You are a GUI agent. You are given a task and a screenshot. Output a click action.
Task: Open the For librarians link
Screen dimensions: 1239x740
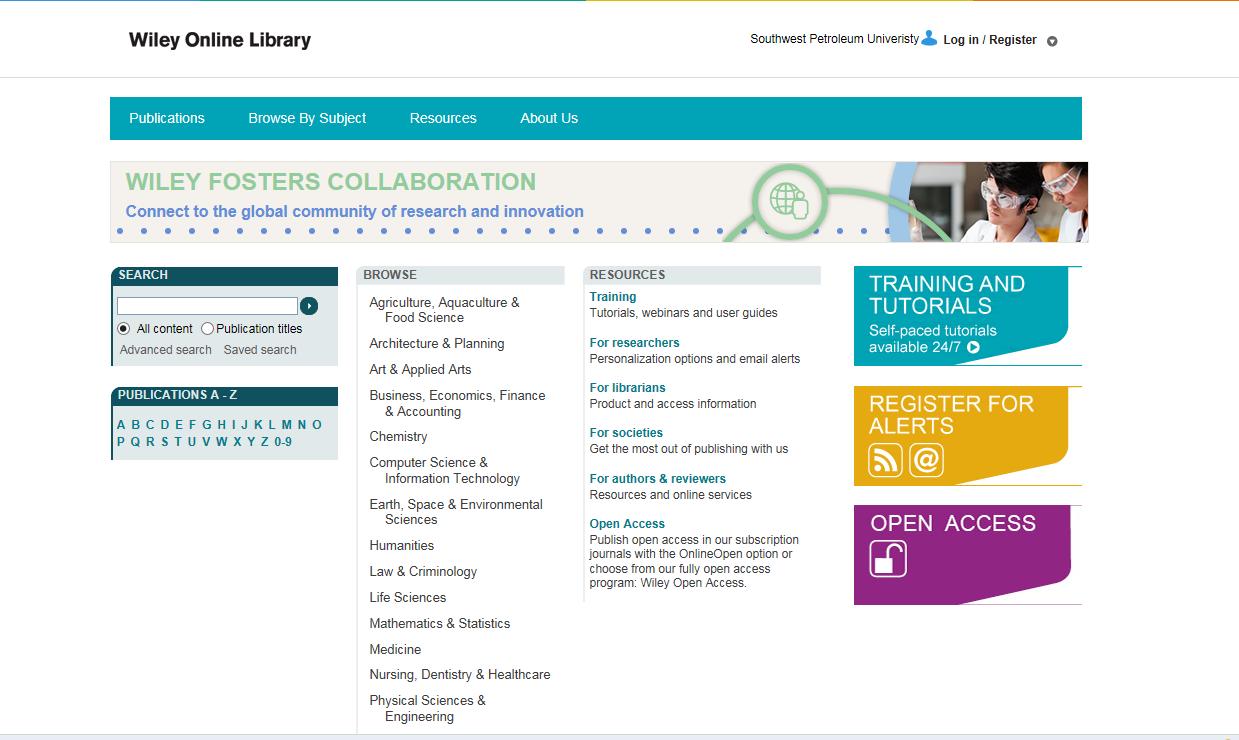pos(628,388)
